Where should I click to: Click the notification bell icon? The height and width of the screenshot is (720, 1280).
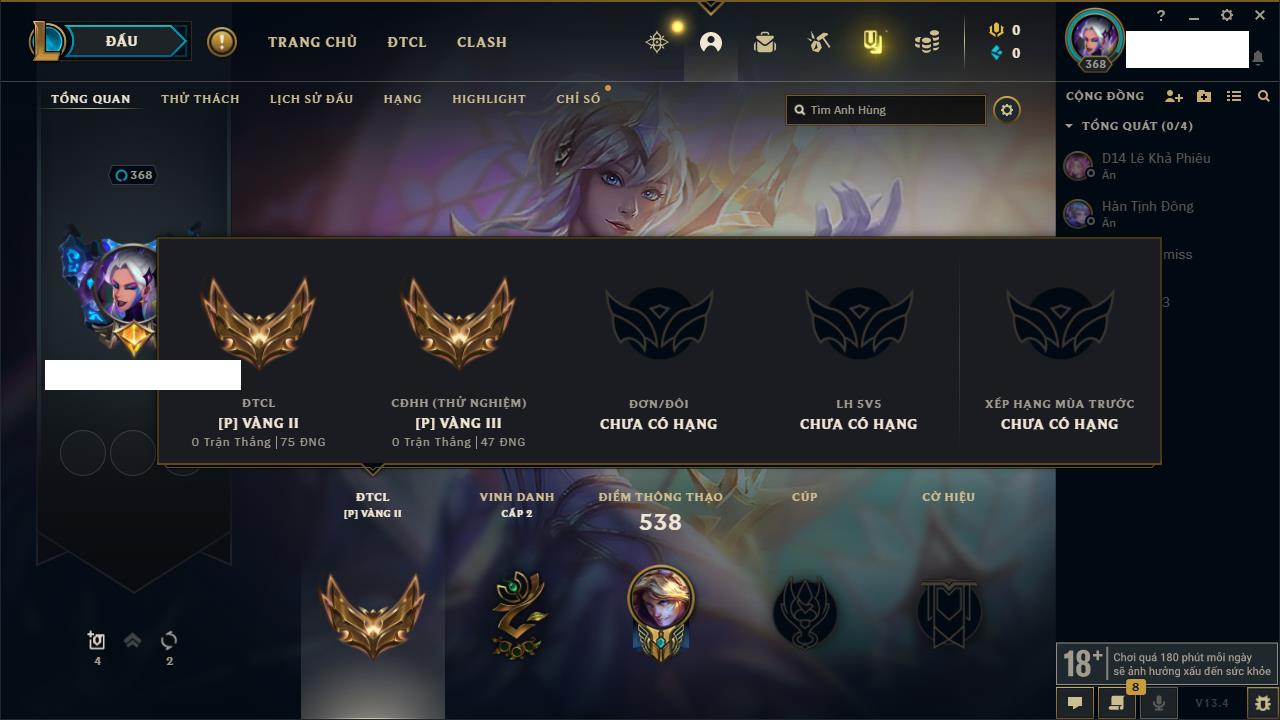[x=1257, y=58]
